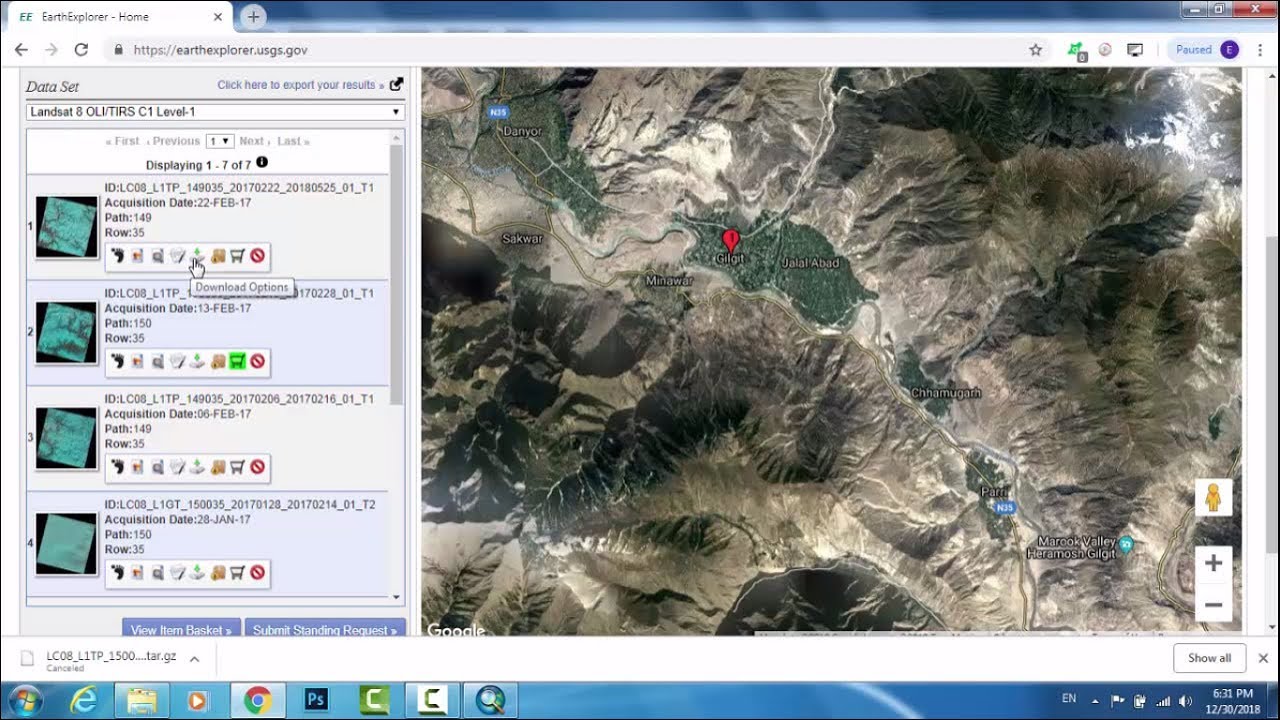Open metadata for the 13-FEB-17 scene
The height and width of the screenshot is (720, 1280).
(178, 362)
